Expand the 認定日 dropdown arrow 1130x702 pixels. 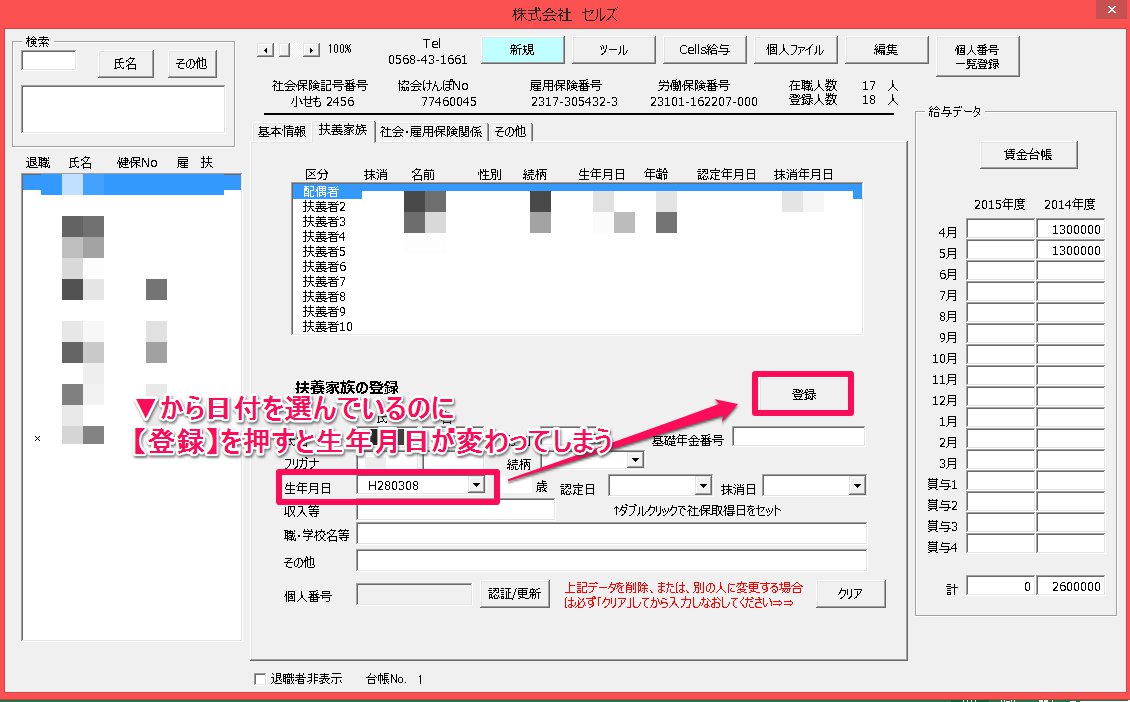point(704,486)
